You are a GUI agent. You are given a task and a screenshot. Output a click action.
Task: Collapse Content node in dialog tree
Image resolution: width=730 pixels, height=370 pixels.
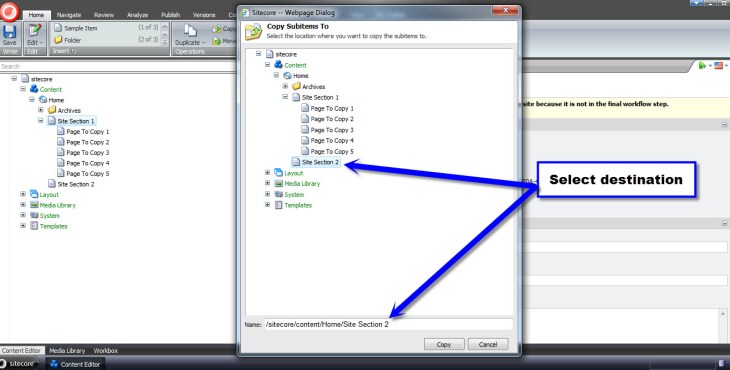point(268,65)
